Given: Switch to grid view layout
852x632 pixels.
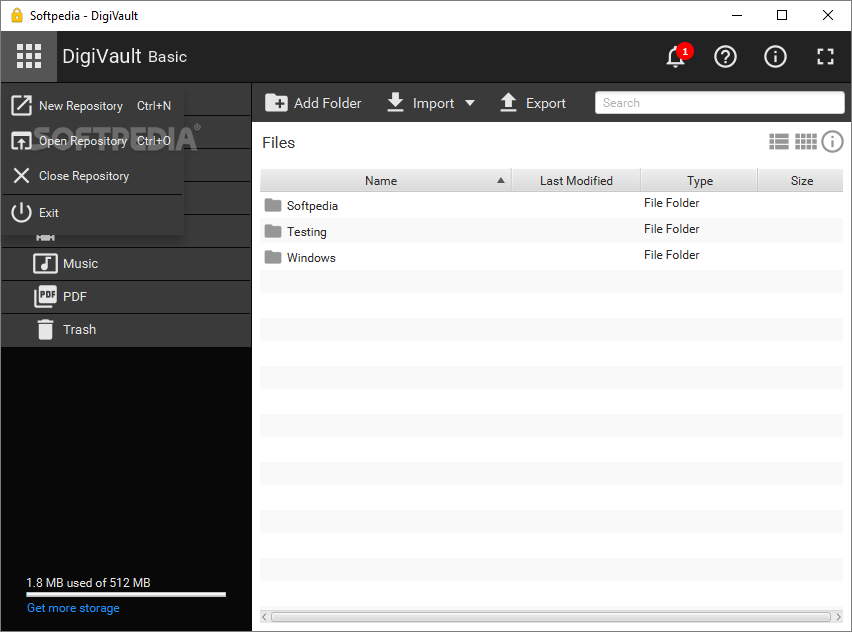Looking at the screenshot, I should point(806,142).
